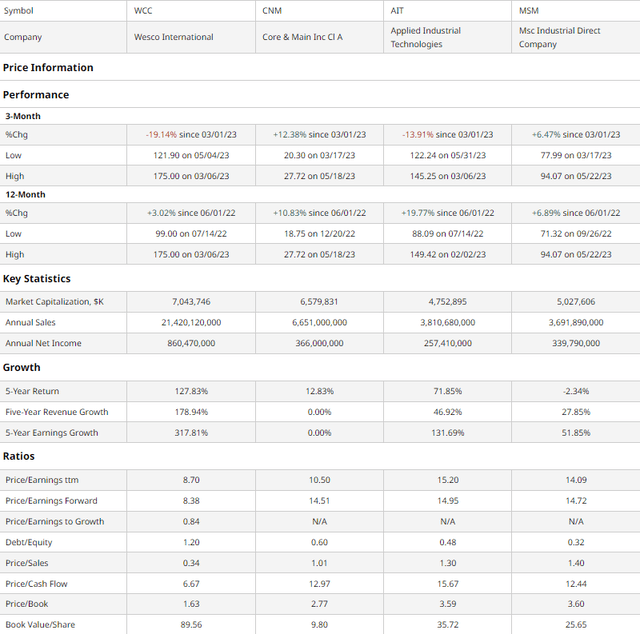
Task: Select net income 257,410,000
Action: coord(448,343)
